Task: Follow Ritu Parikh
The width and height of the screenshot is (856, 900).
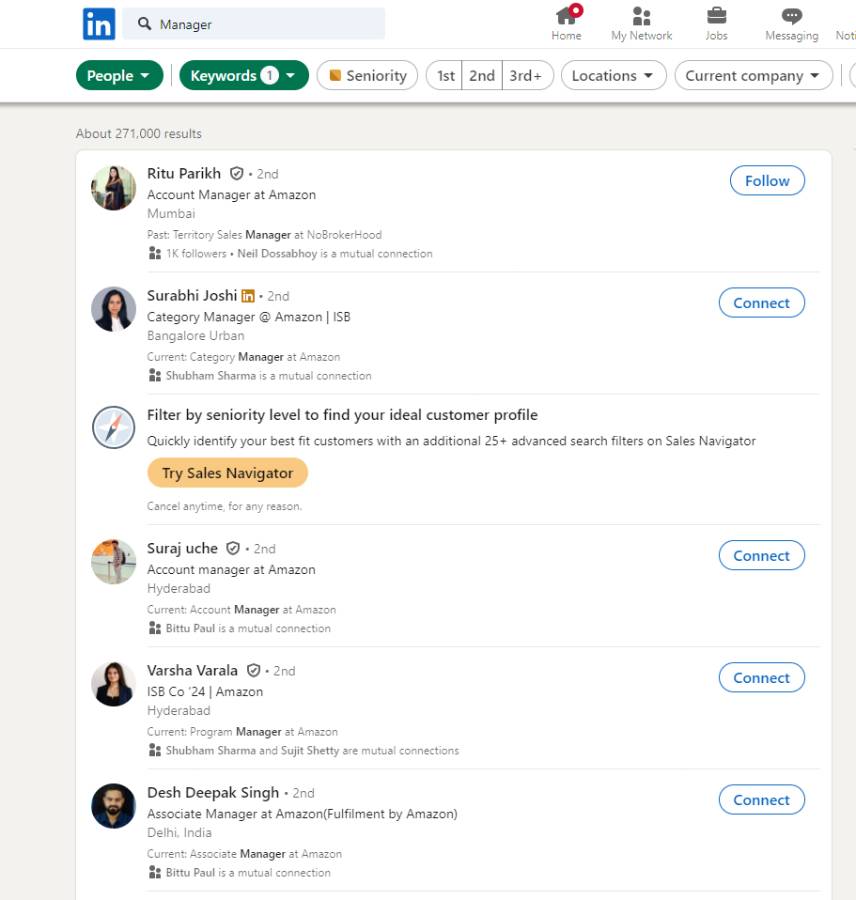Action: (x=767, y=181)
